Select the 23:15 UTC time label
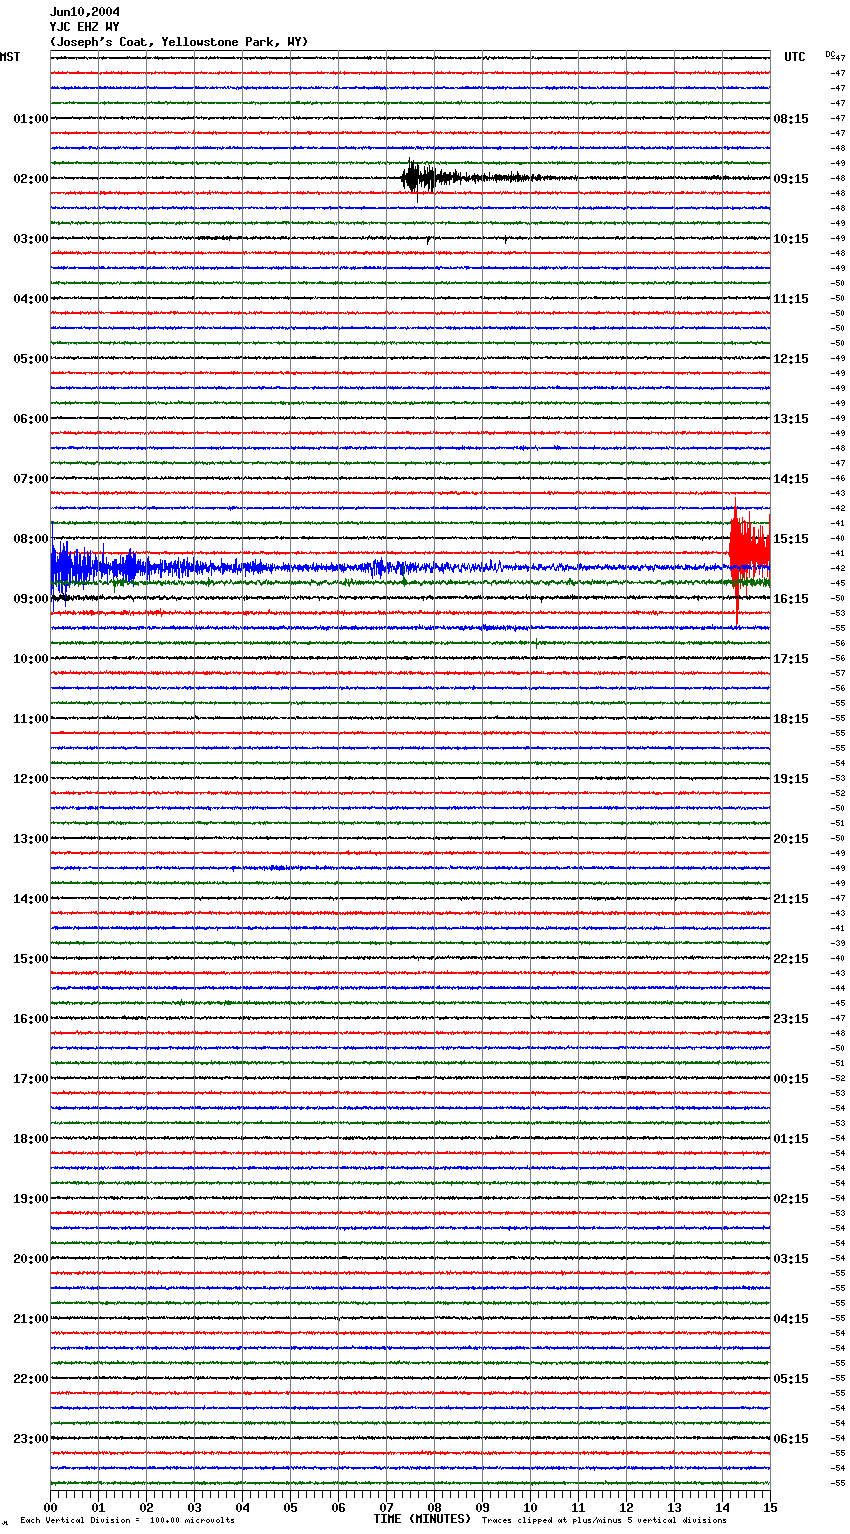Viewport: 850px width, 1534px height. click(791, 1019)
